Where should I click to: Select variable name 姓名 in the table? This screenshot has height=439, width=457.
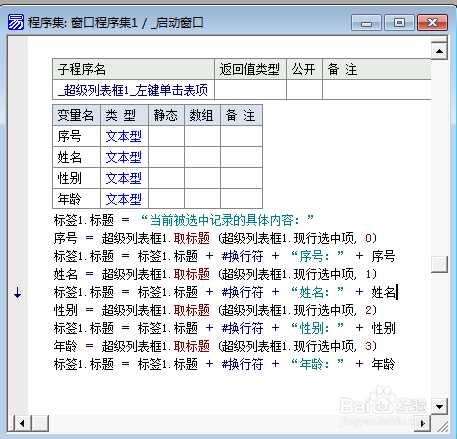[69, 157]
